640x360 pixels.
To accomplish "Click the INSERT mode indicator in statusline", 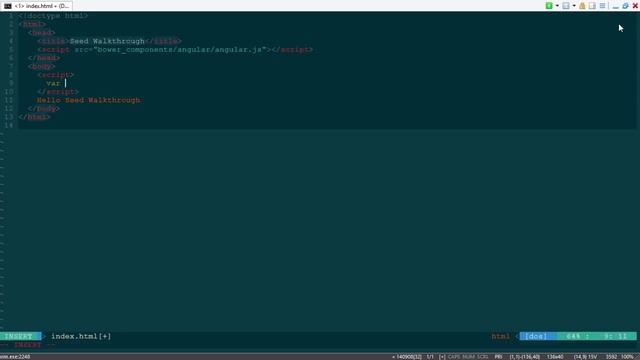I will point(19,336).
